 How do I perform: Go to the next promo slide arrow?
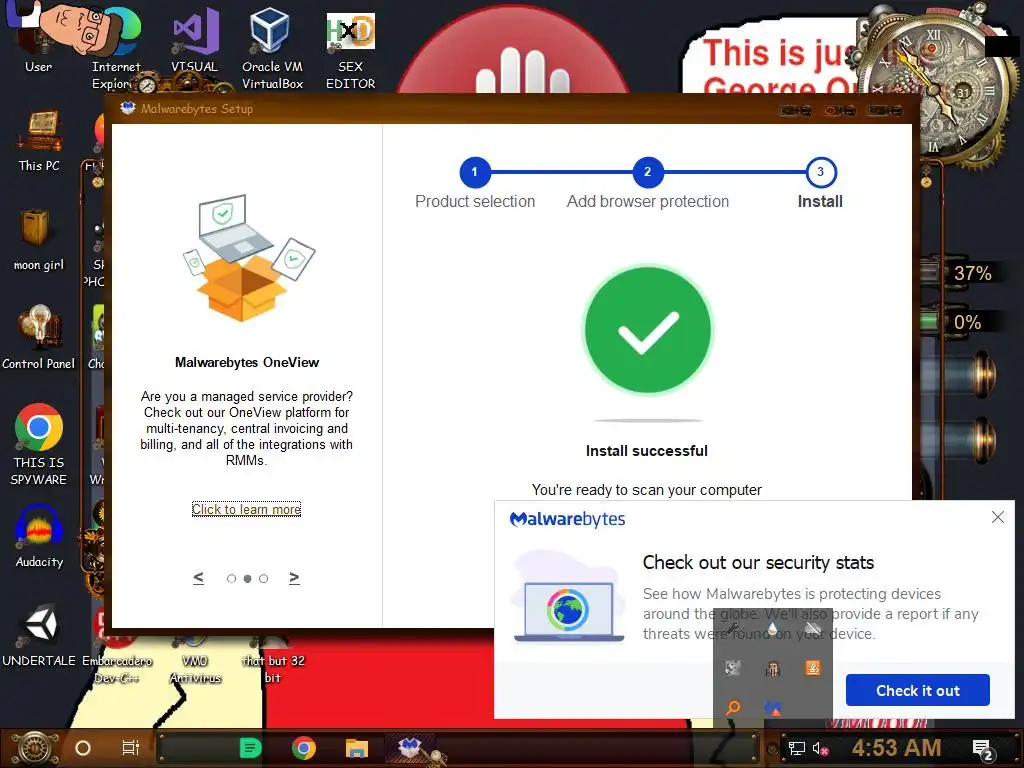[x=295, y=578]
